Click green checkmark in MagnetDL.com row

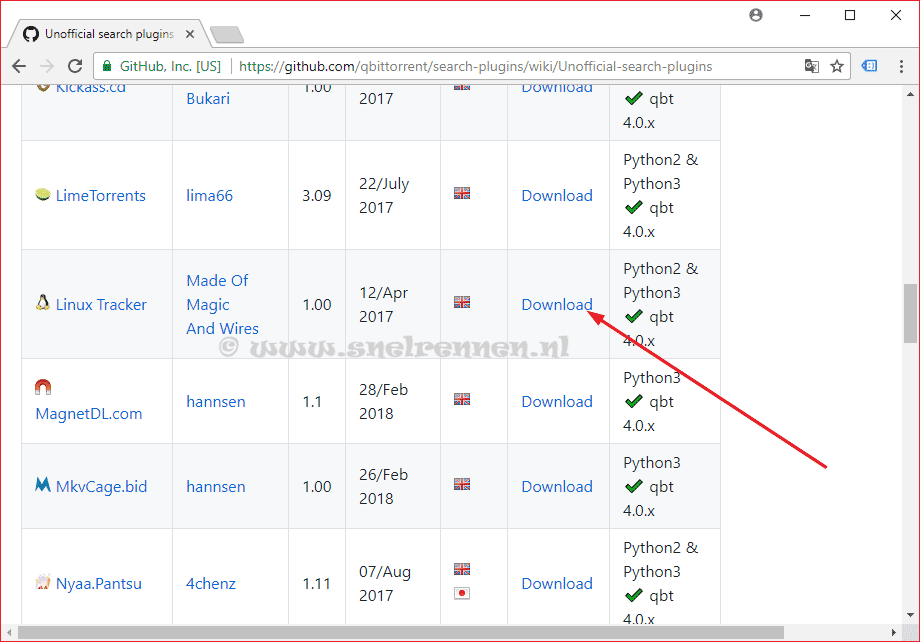click(x=634, y=401)
